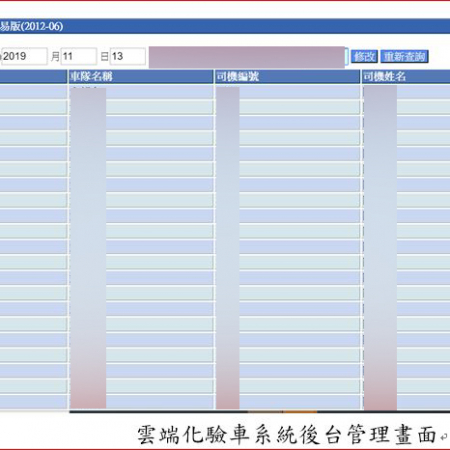Select the last row's 司機編號 cell
This screenshot has width=450, height=450.
pyautogui.click(x=287, y=402)
